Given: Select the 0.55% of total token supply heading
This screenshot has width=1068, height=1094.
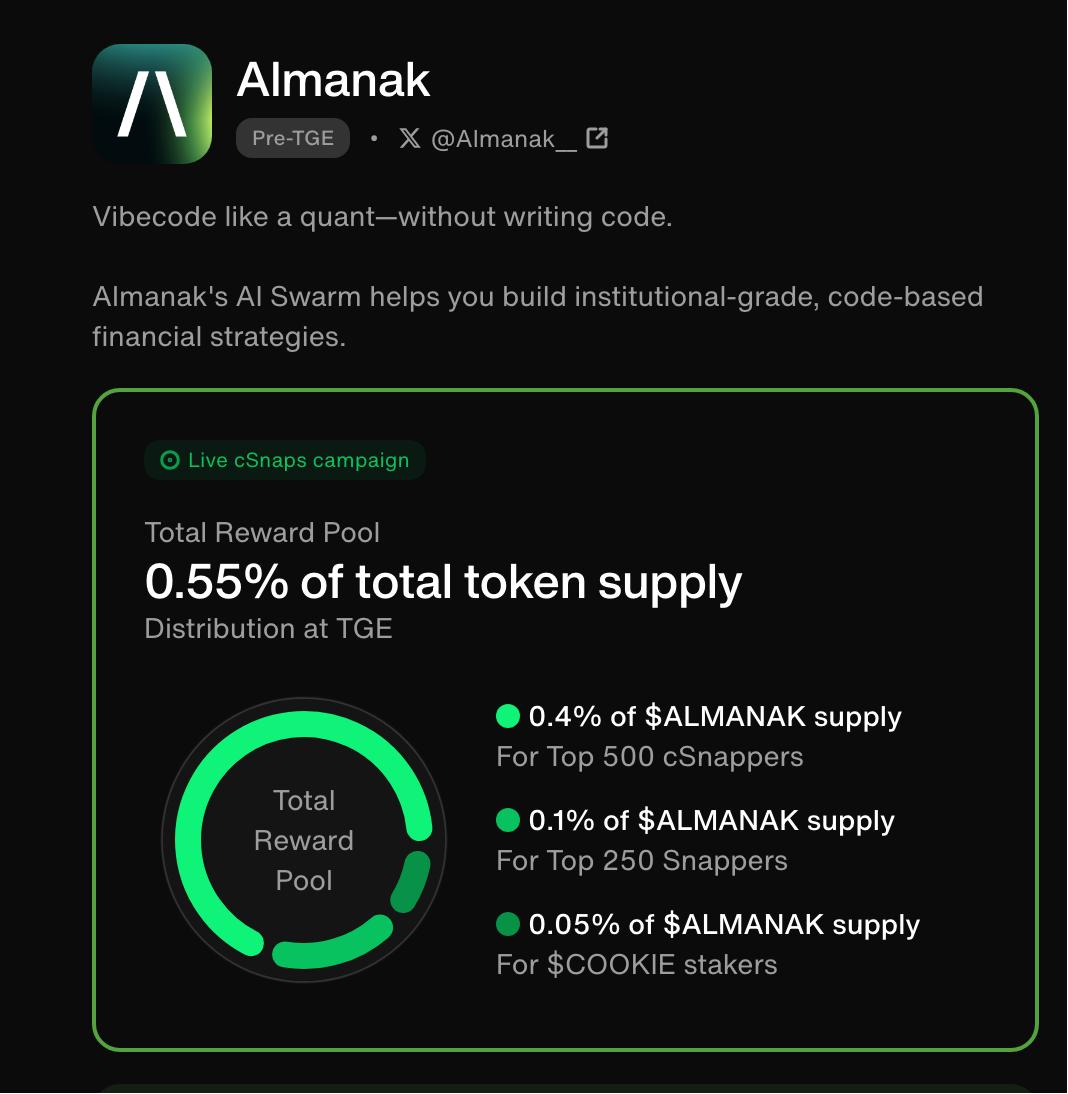Looking at the screenshot, I should click(443, 582).
